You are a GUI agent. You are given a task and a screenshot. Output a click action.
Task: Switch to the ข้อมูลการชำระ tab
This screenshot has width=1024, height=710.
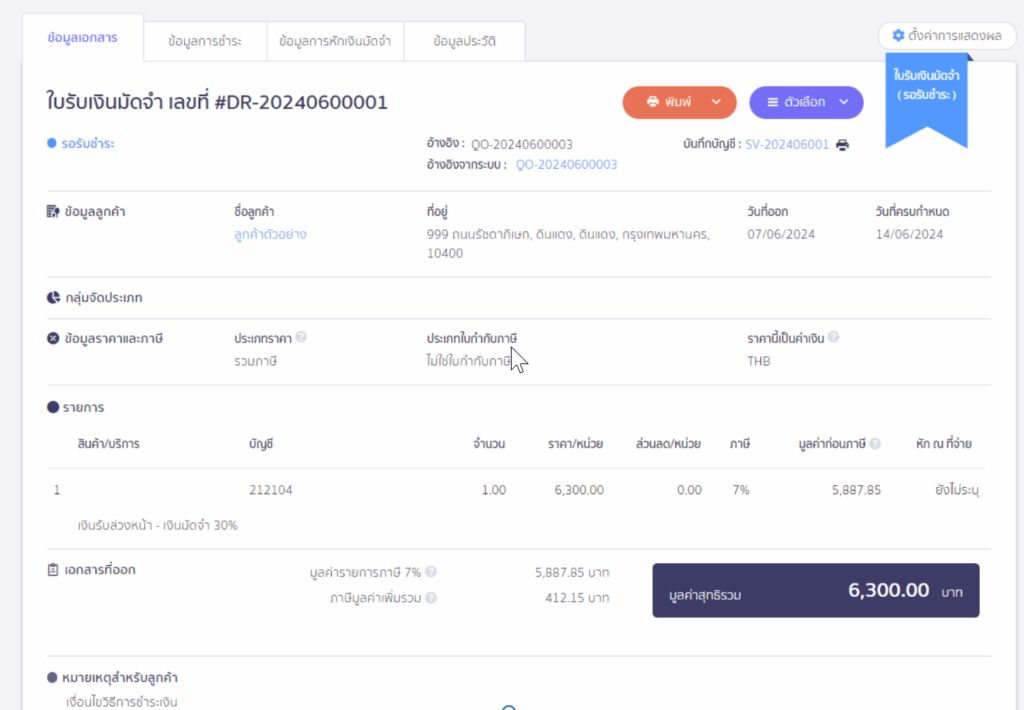click(x=205, y=41)
